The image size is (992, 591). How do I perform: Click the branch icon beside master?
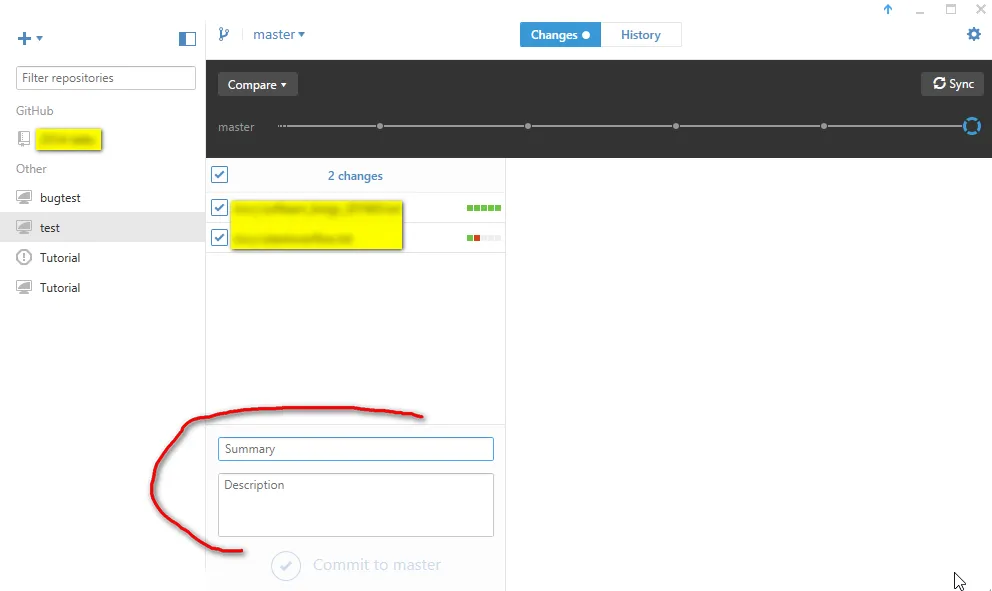pyautogui.click(x=224, y=33)
